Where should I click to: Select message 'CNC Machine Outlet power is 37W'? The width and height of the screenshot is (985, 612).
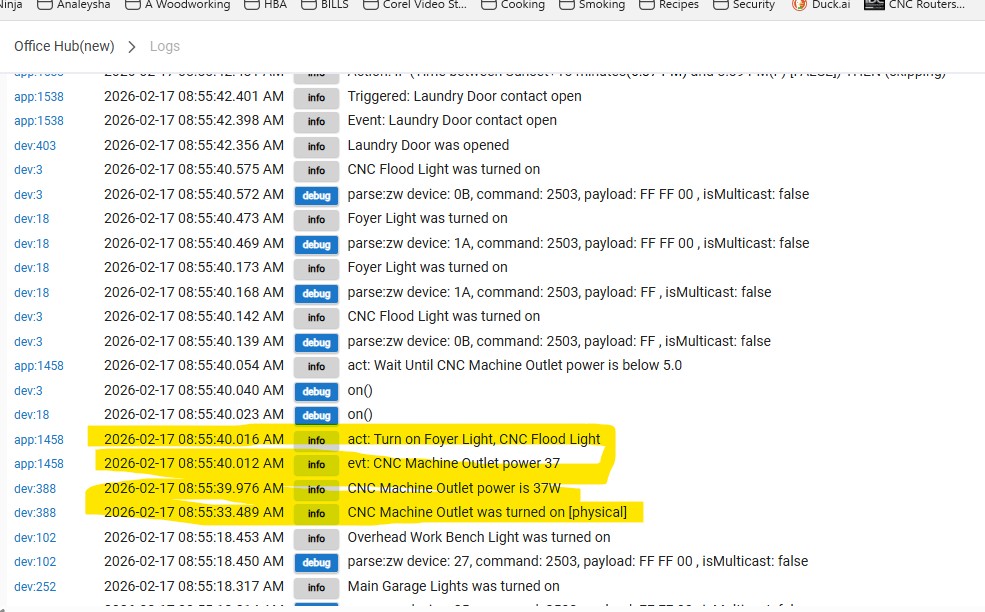coord(454,488)
